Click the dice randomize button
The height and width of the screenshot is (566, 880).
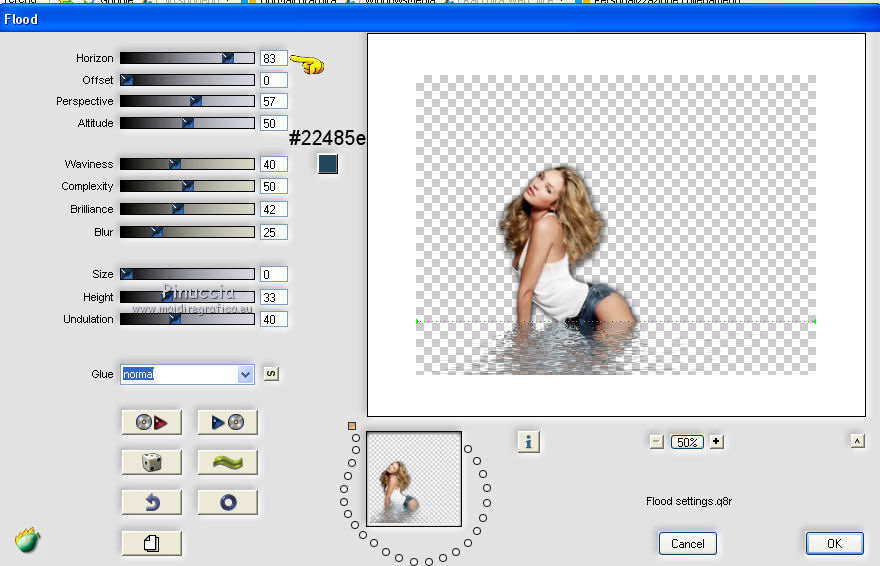(152, 462)
